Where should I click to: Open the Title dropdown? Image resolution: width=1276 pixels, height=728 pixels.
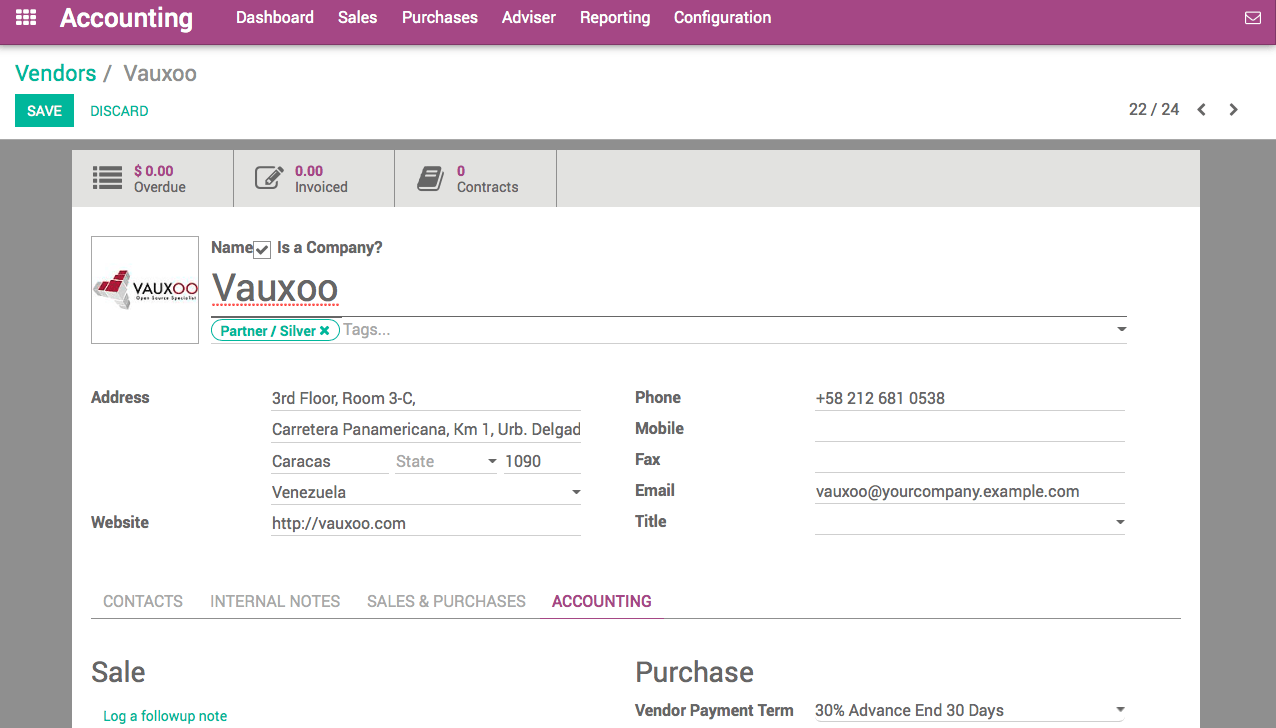click(x=1119, y=521)
